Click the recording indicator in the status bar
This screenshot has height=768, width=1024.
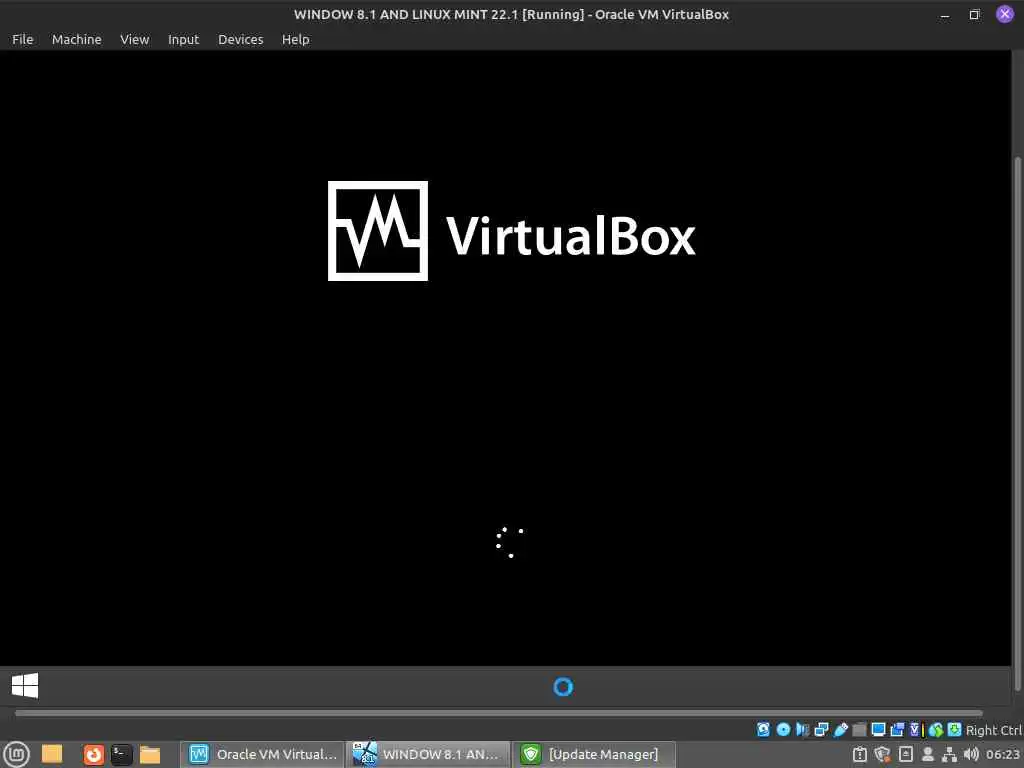897,729
